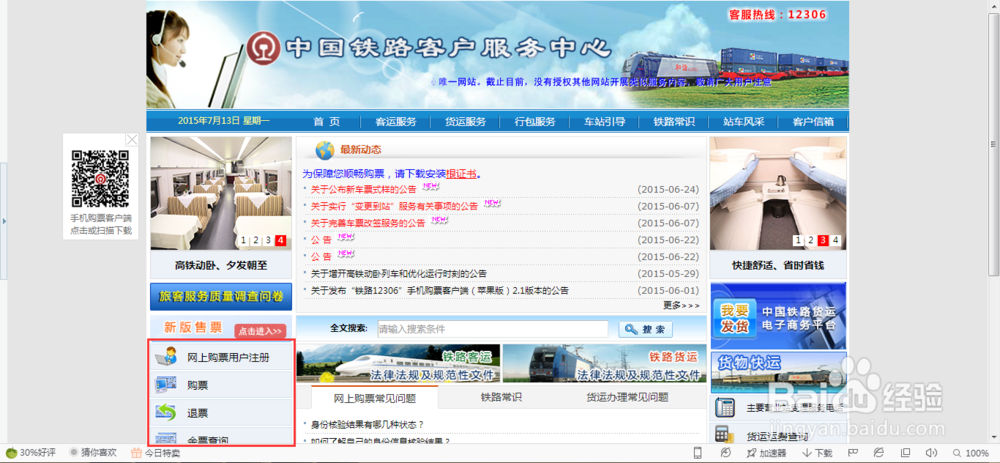The width and height of the screenshot is (1000, 463).
Task: Open the 站车风采 navigation item
Action: (744, 122)
